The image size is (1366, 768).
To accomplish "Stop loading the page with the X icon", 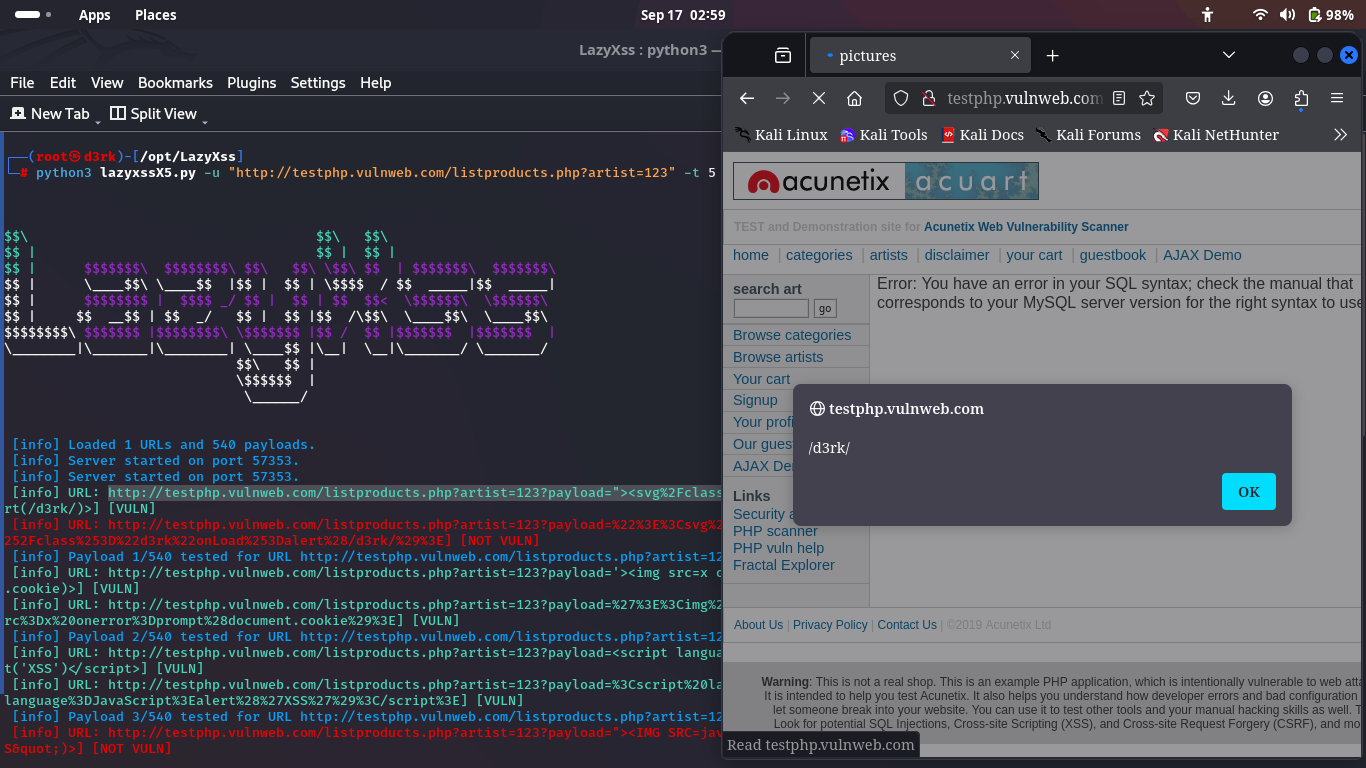I will pyautogui.click(x=818, y=98).
